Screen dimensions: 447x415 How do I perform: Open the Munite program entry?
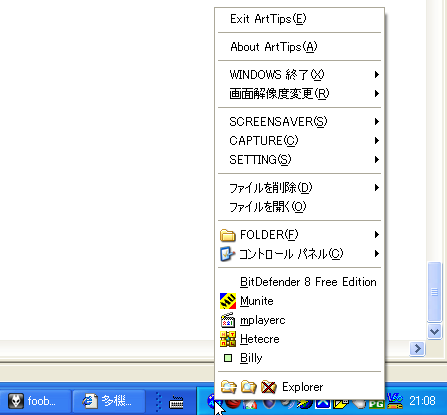click(x=299, y=301)
